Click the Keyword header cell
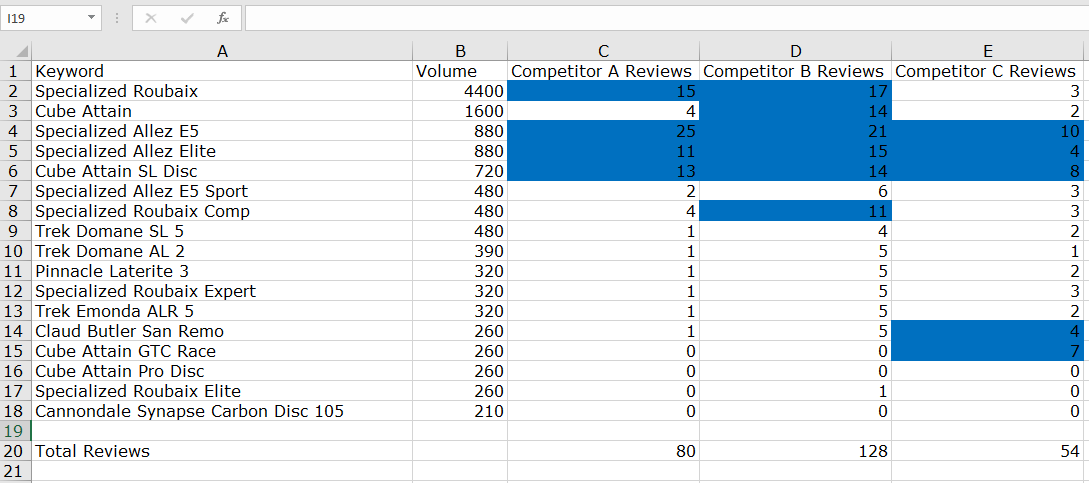Image resolution: width=1089 pixels, height=483 pixels. [222, 71]
